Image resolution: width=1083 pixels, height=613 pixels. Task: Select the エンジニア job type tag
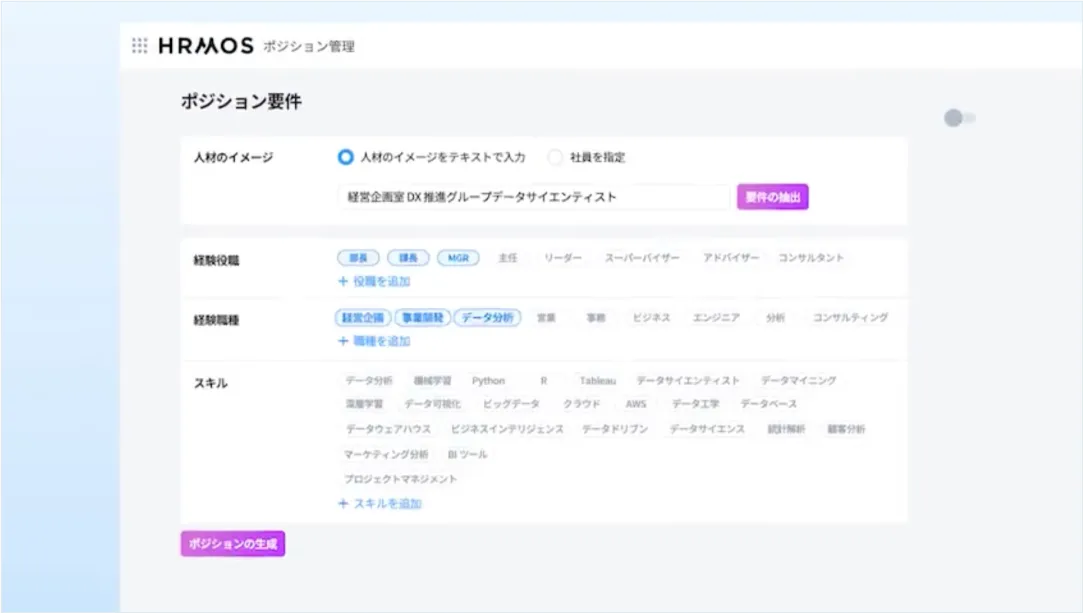pos(718,317)
